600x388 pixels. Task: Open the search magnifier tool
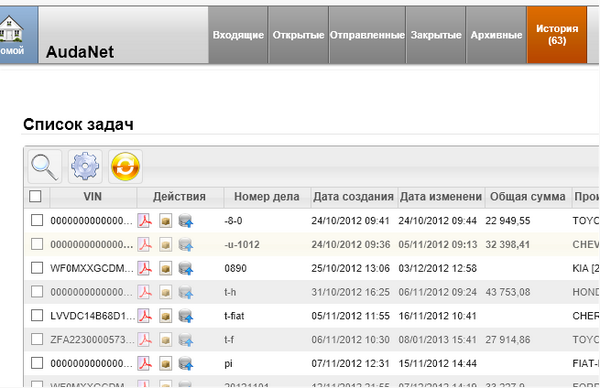[x=45, y=167]
